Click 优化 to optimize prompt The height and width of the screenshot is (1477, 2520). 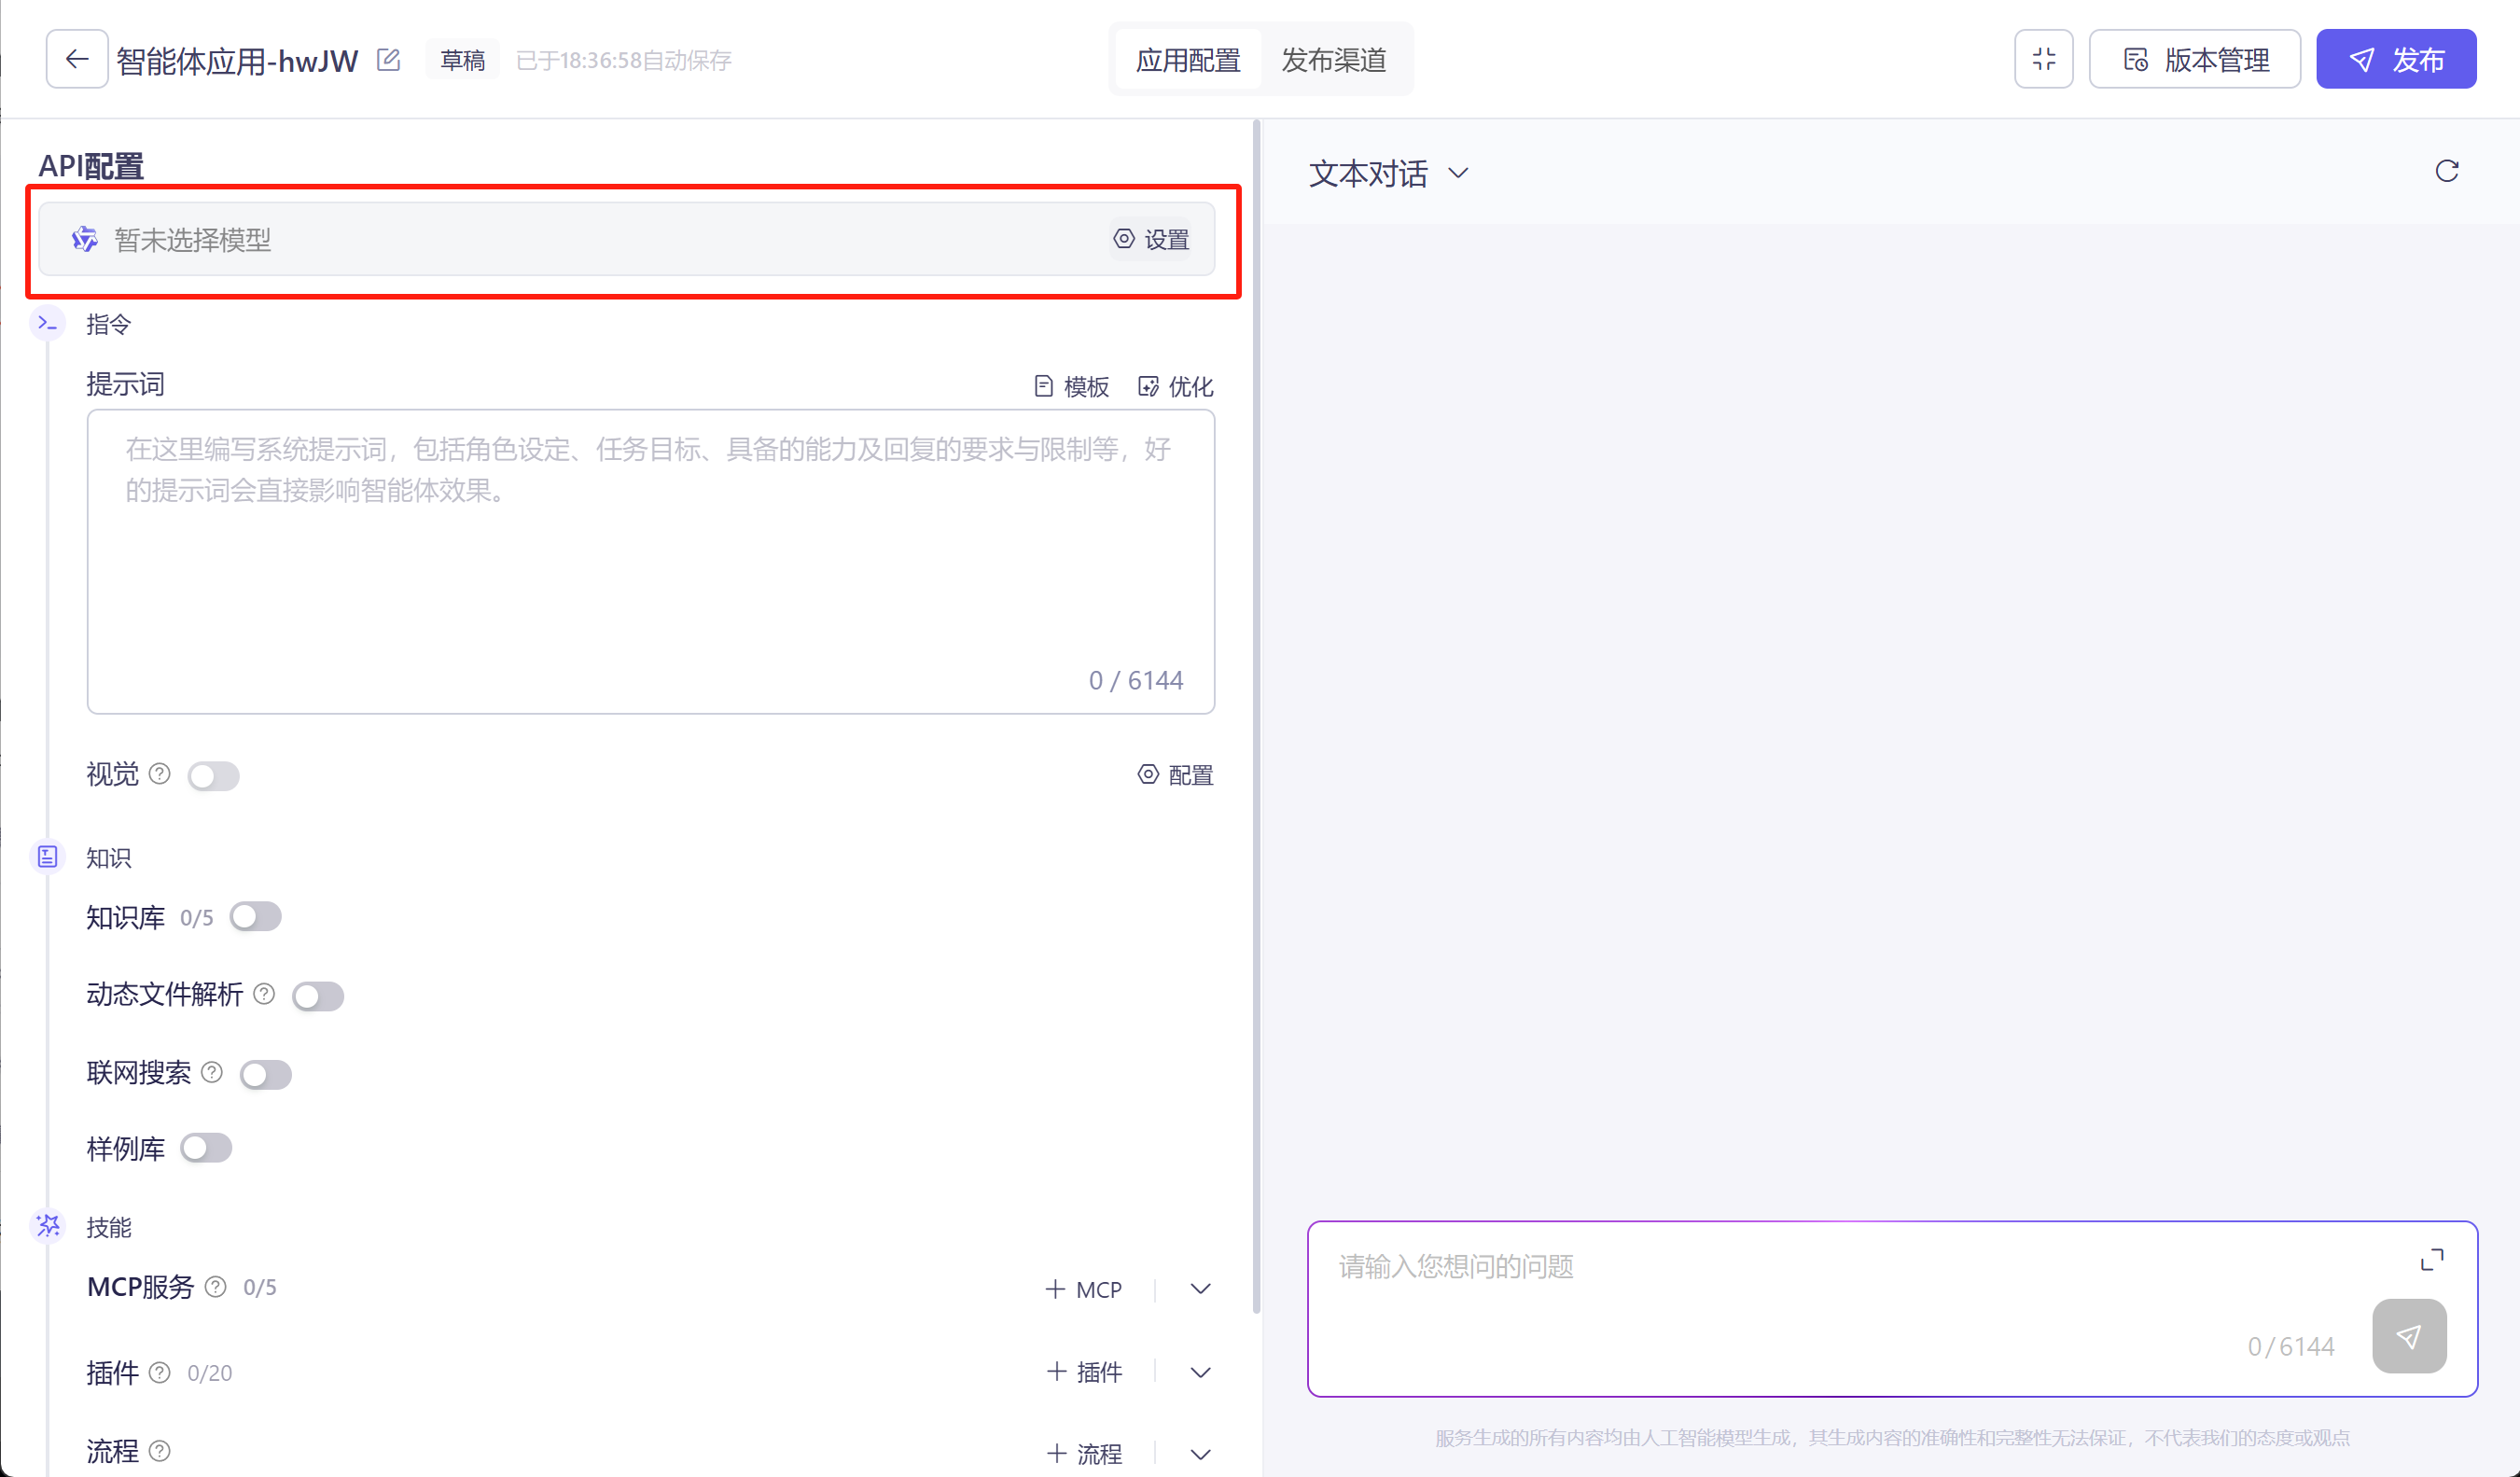(x=1175, y=386)
